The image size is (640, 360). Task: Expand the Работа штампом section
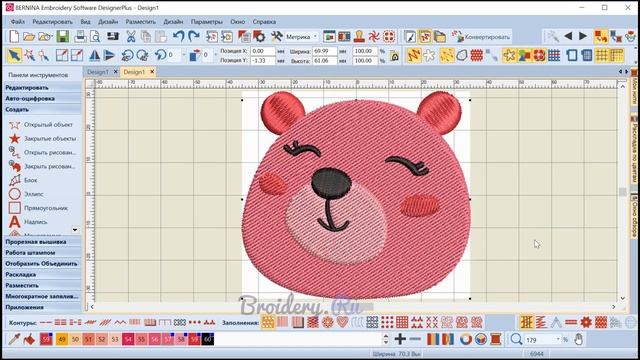(x=42, y=253)
